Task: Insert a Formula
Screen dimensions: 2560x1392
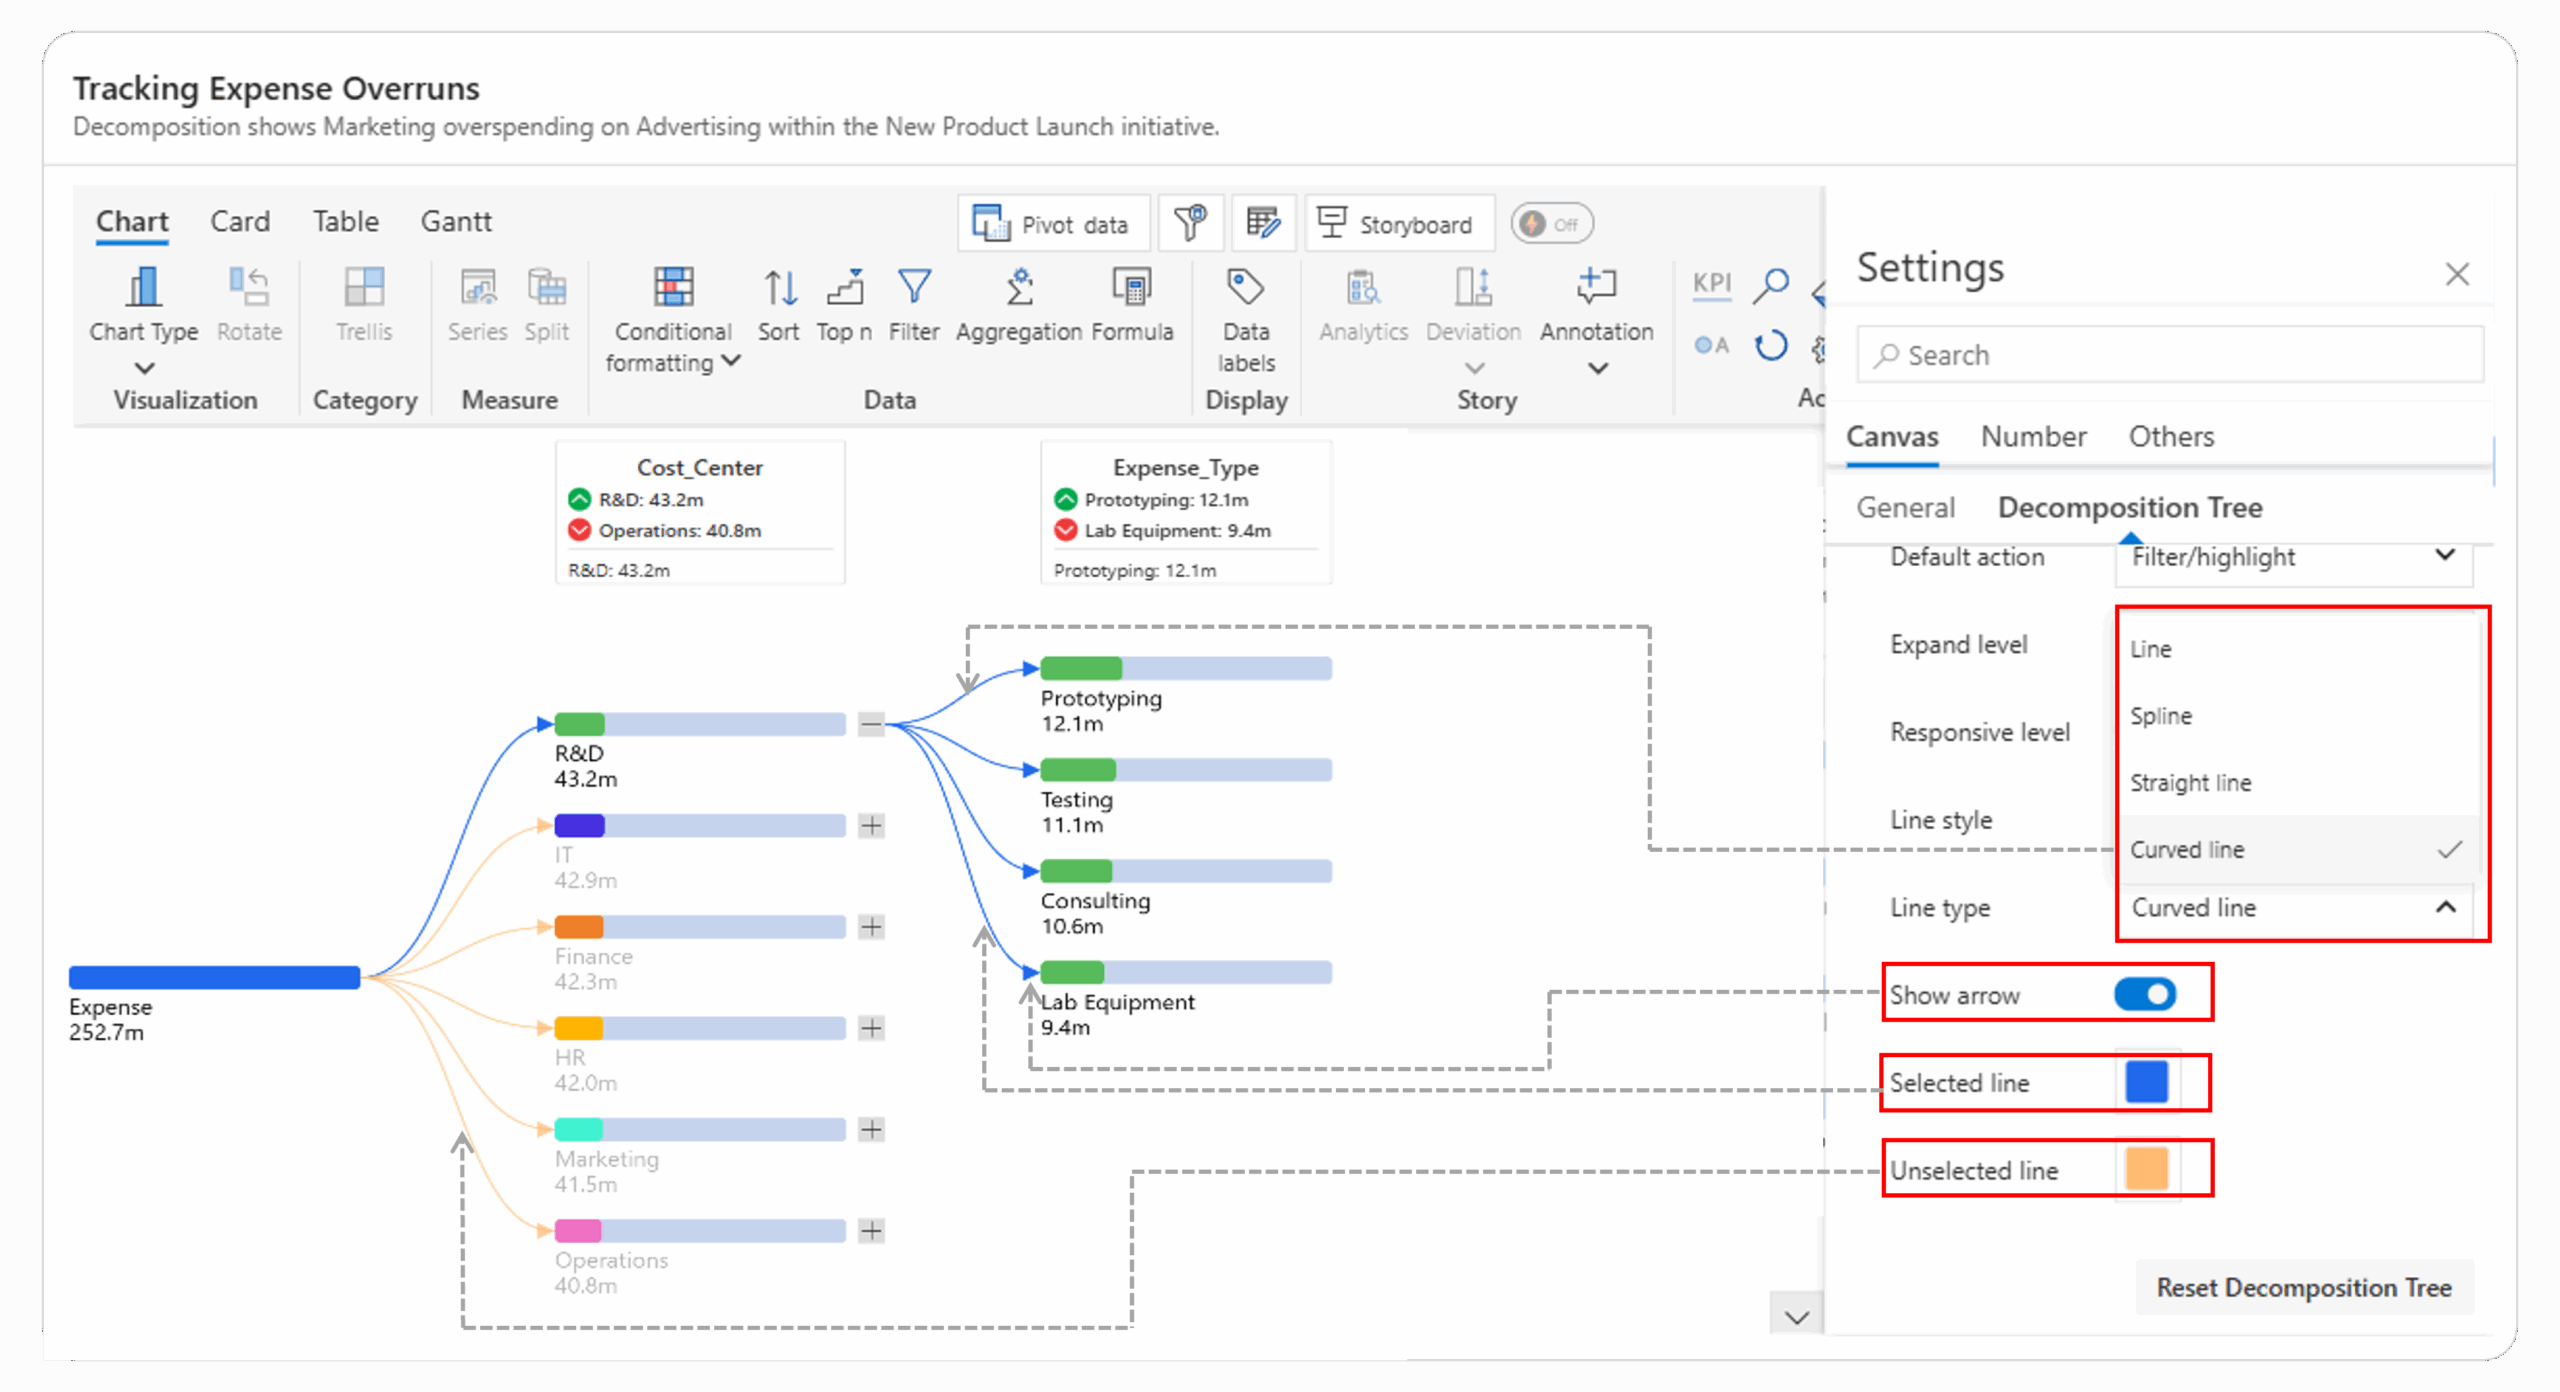Action: [1133, 300]
